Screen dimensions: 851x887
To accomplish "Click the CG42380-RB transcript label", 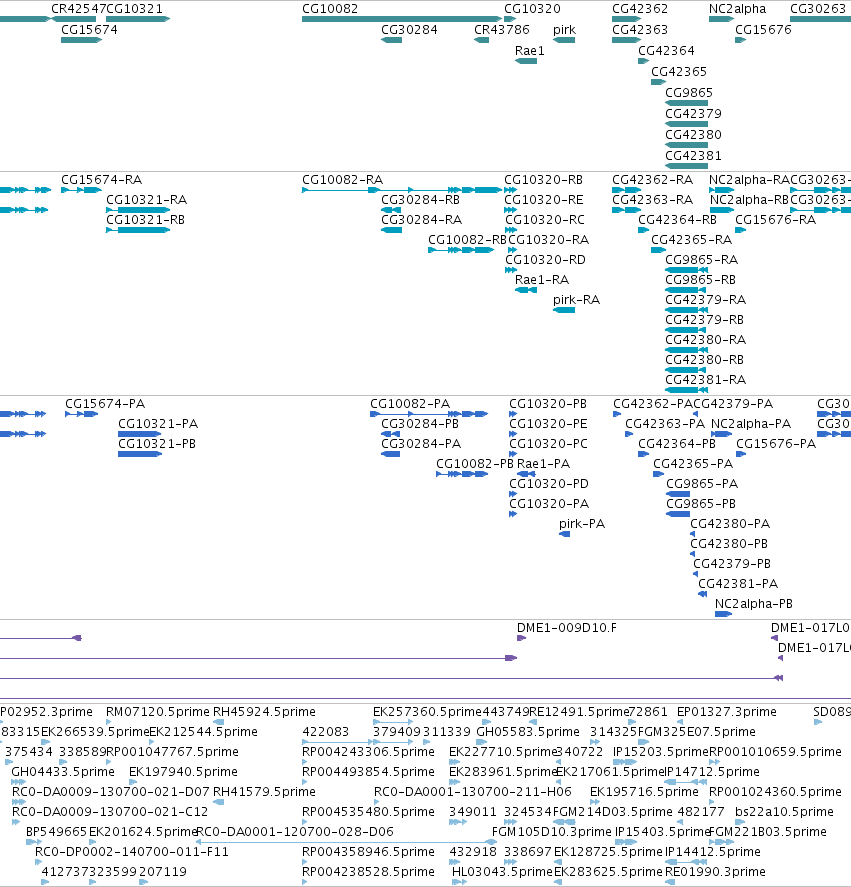I will click(x=704, y=360).
